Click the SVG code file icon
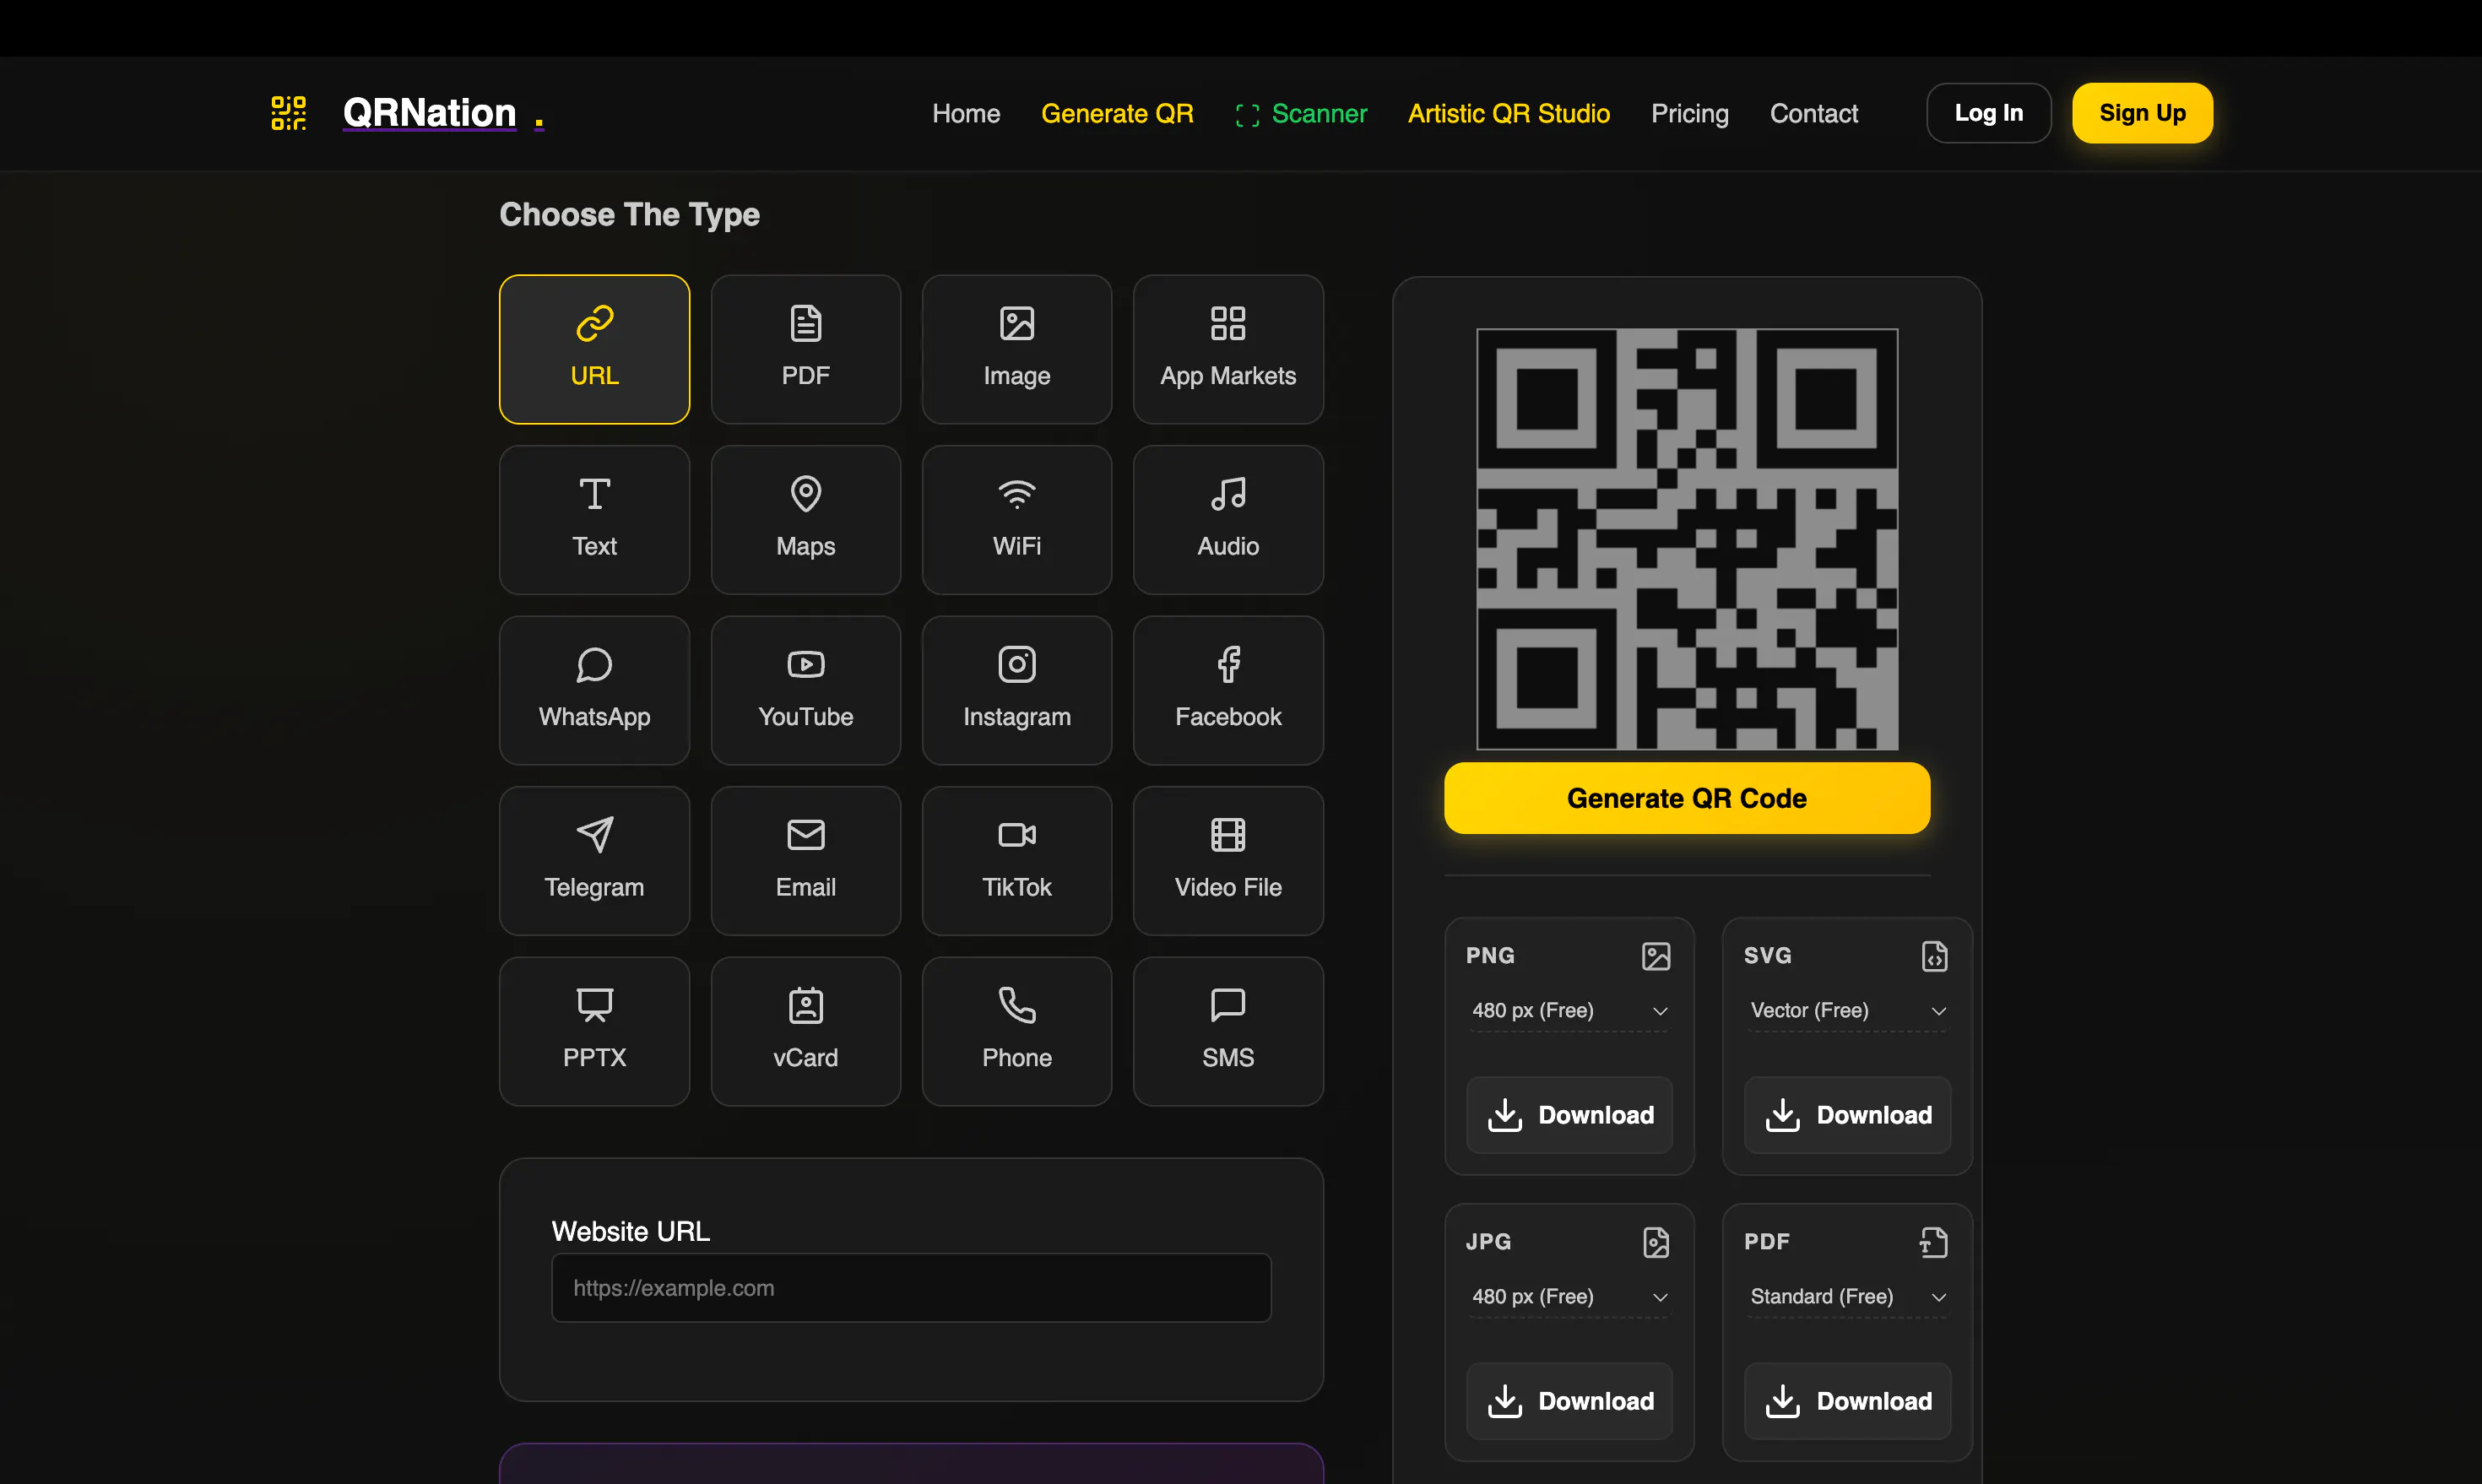The image size is (2482, 1484). pos(1934,956)
